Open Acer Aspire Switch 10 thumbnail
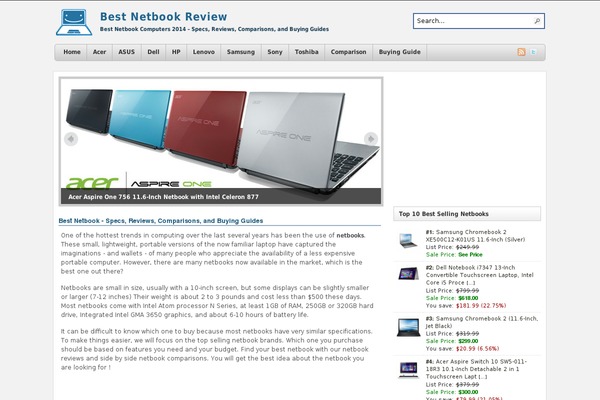600x400 pixels. pos(408,370)
